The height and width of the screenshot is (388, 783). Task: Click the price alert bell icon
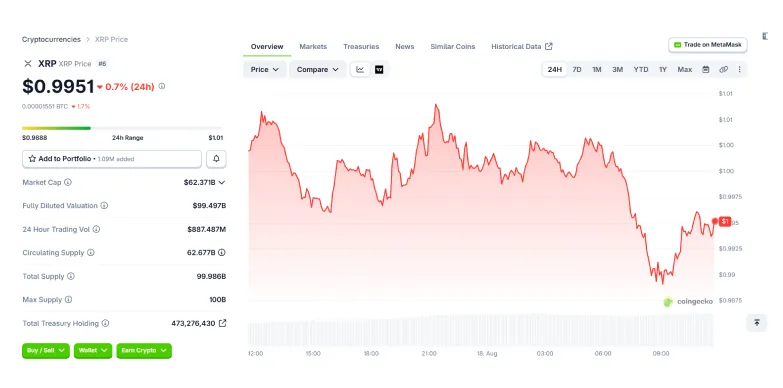[x=216, y=159]
